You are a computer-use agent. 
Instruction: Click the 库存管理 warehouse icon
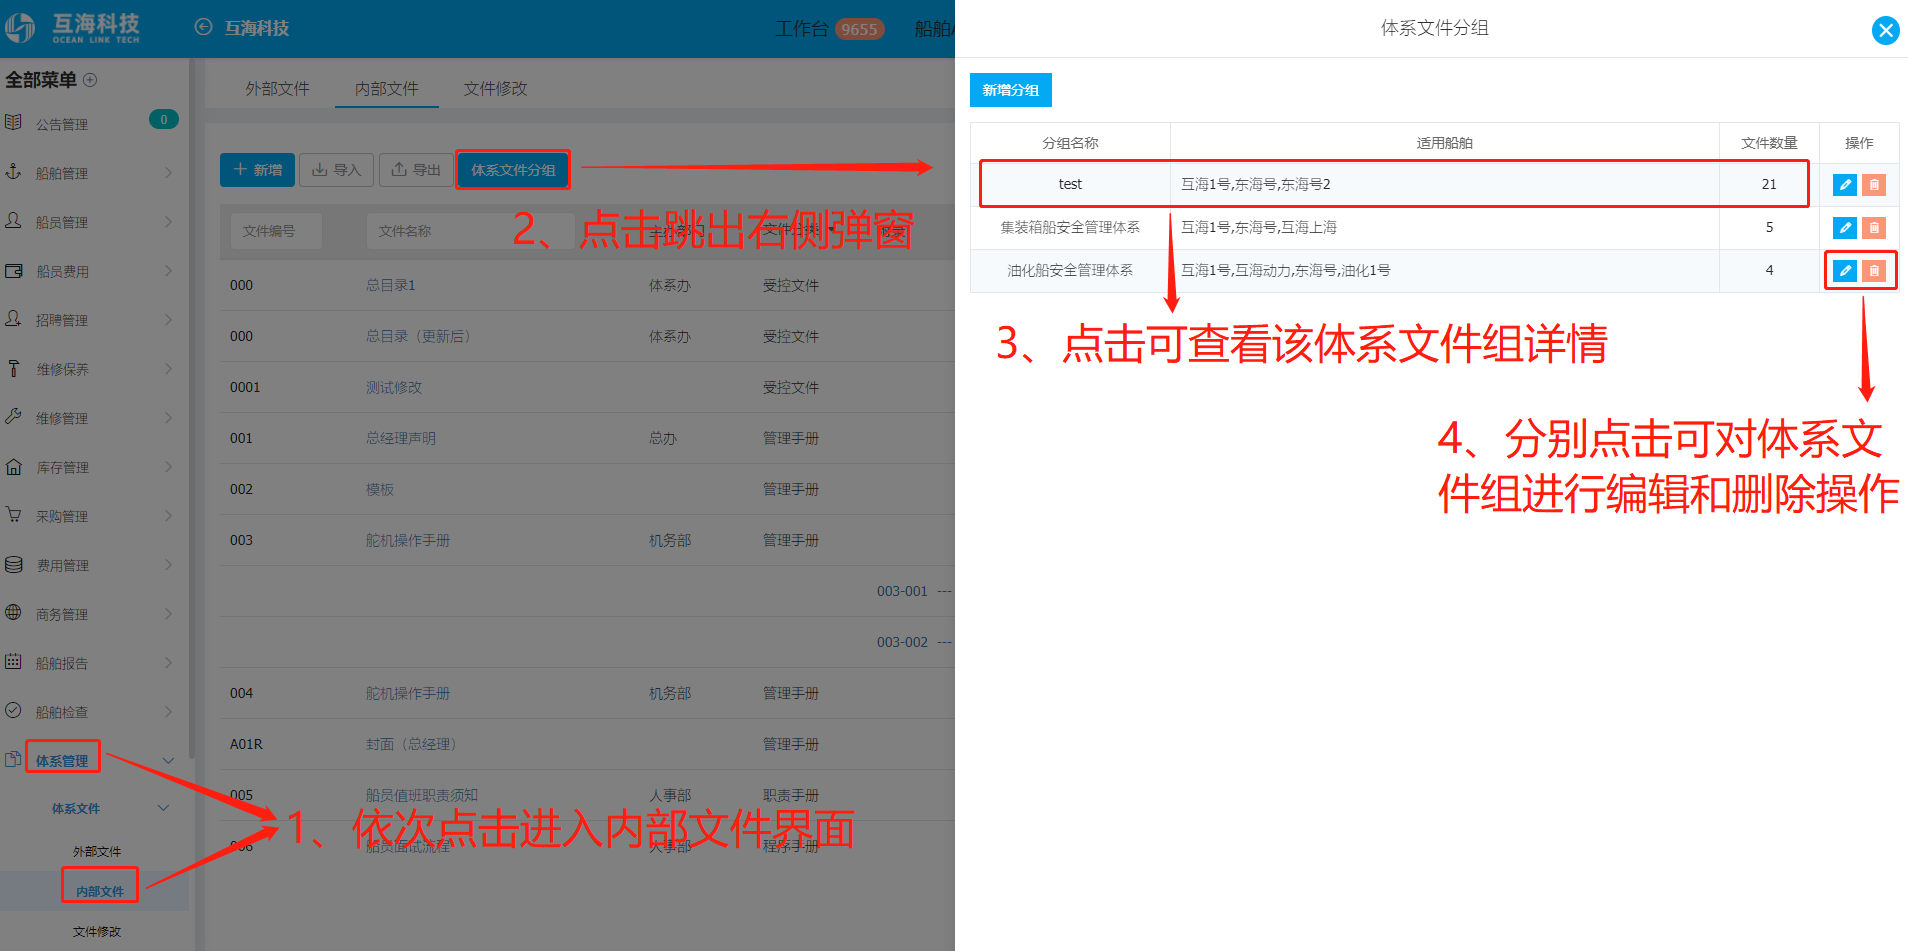[13, 466]
